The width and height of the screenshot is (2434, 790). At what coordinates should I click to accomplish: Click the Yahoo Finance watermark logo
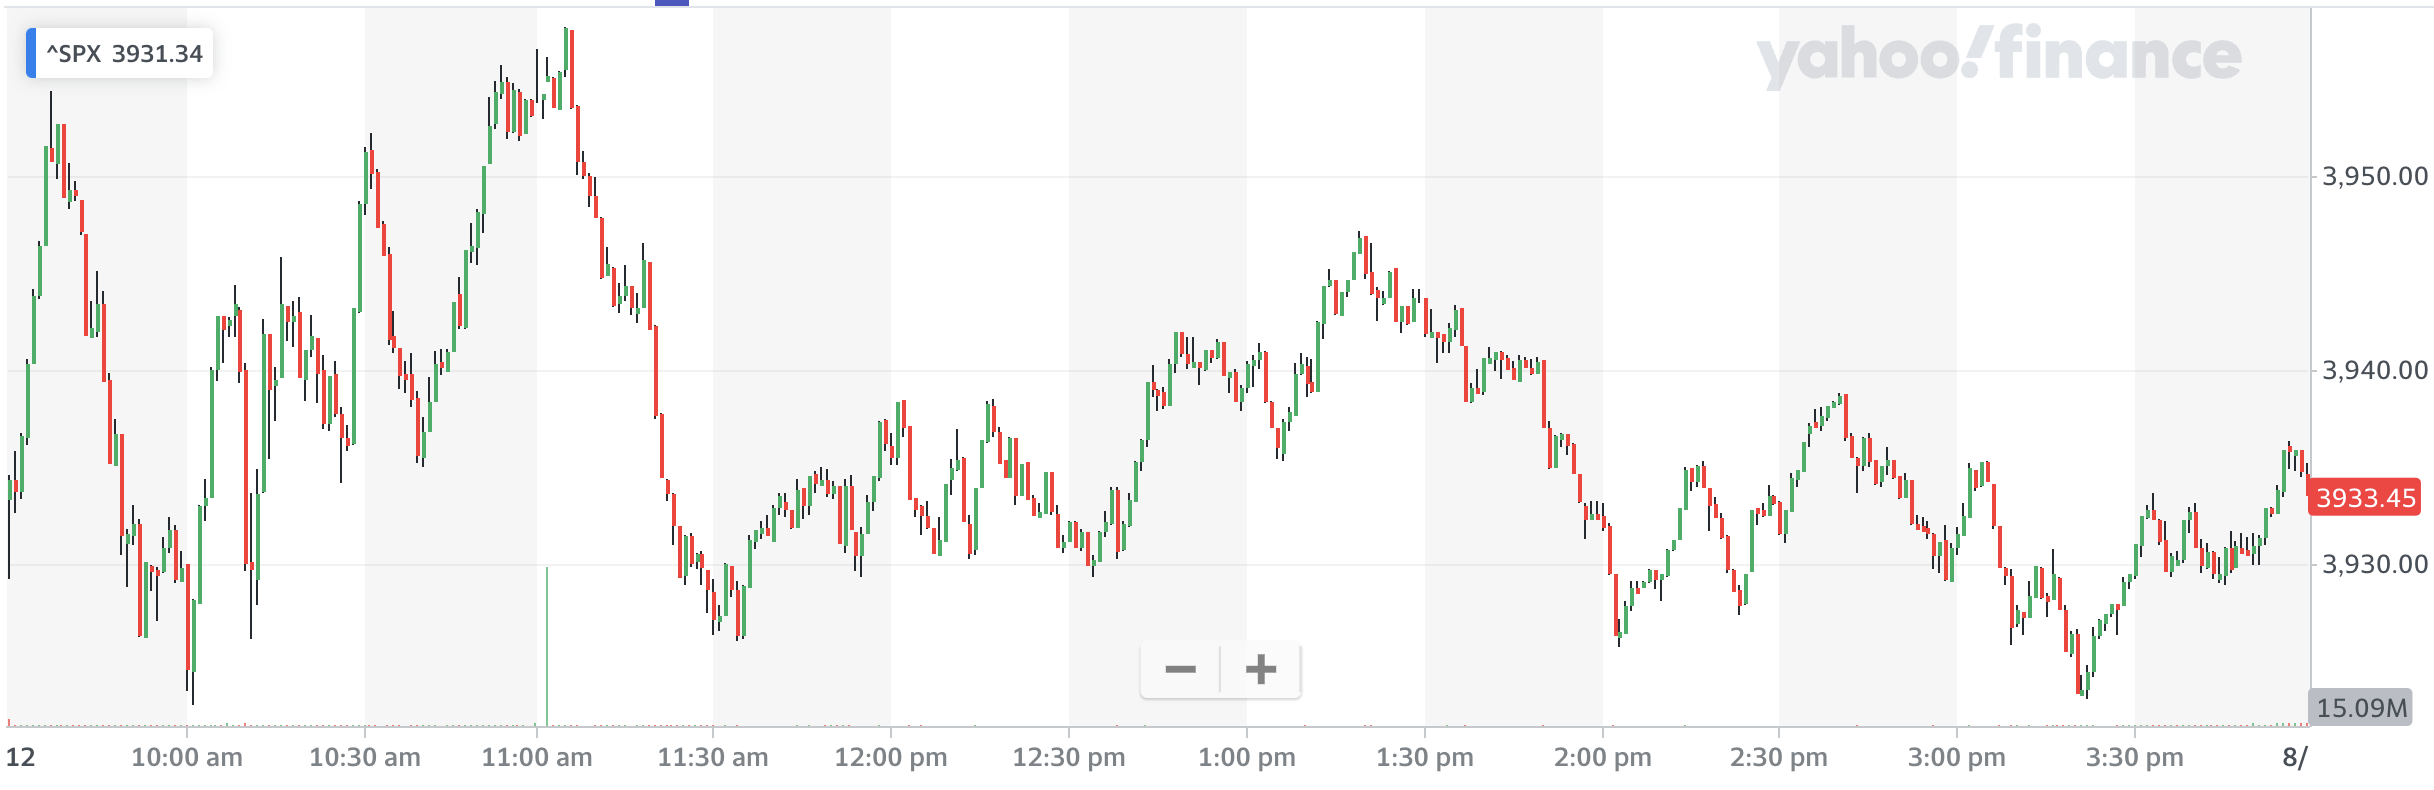coord(1998,57)
